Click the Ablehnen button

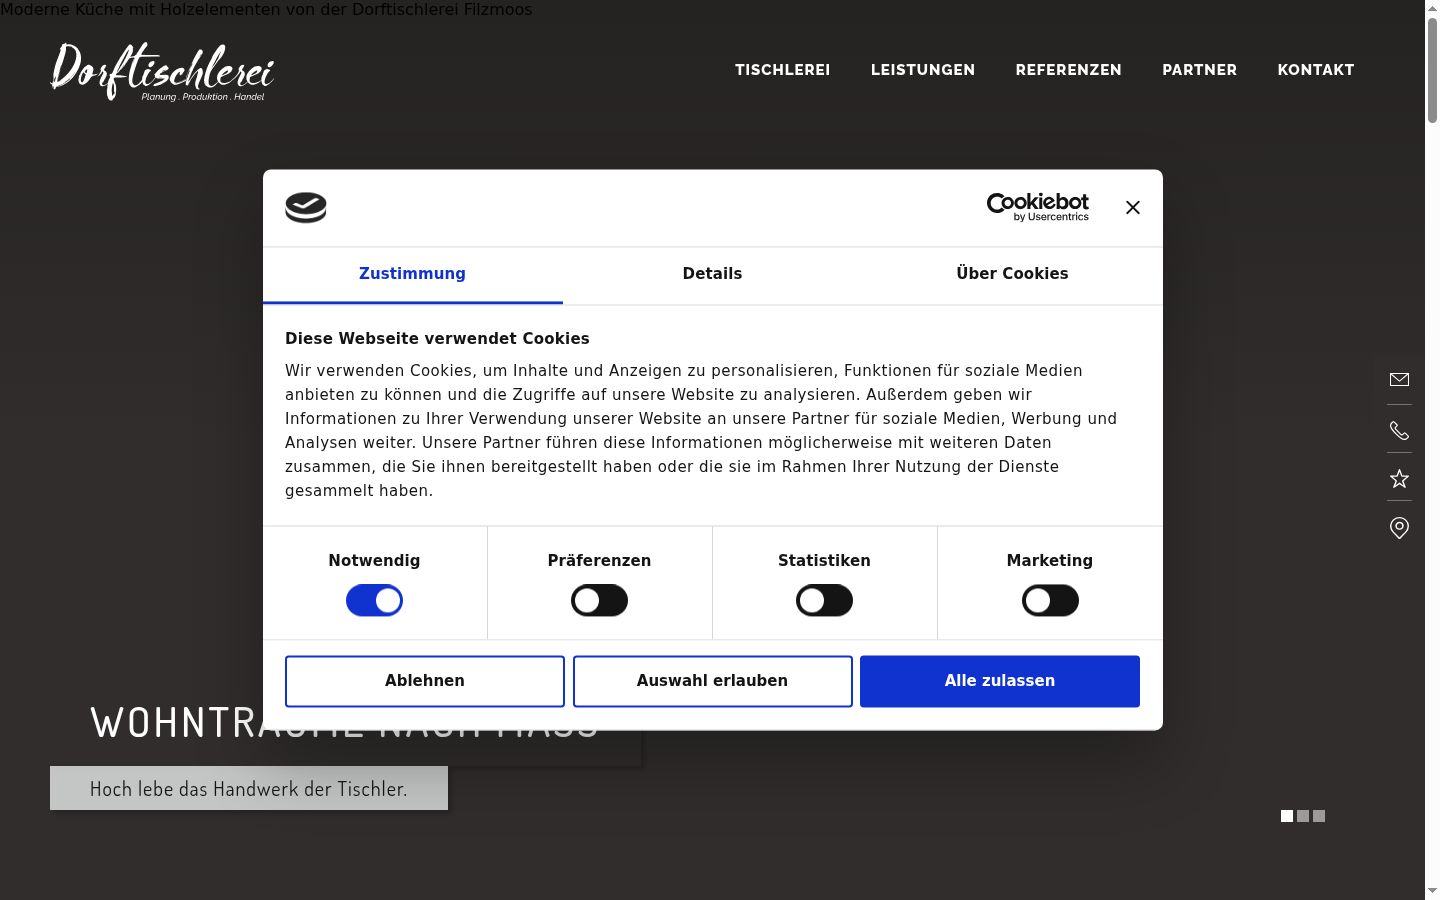425,681
